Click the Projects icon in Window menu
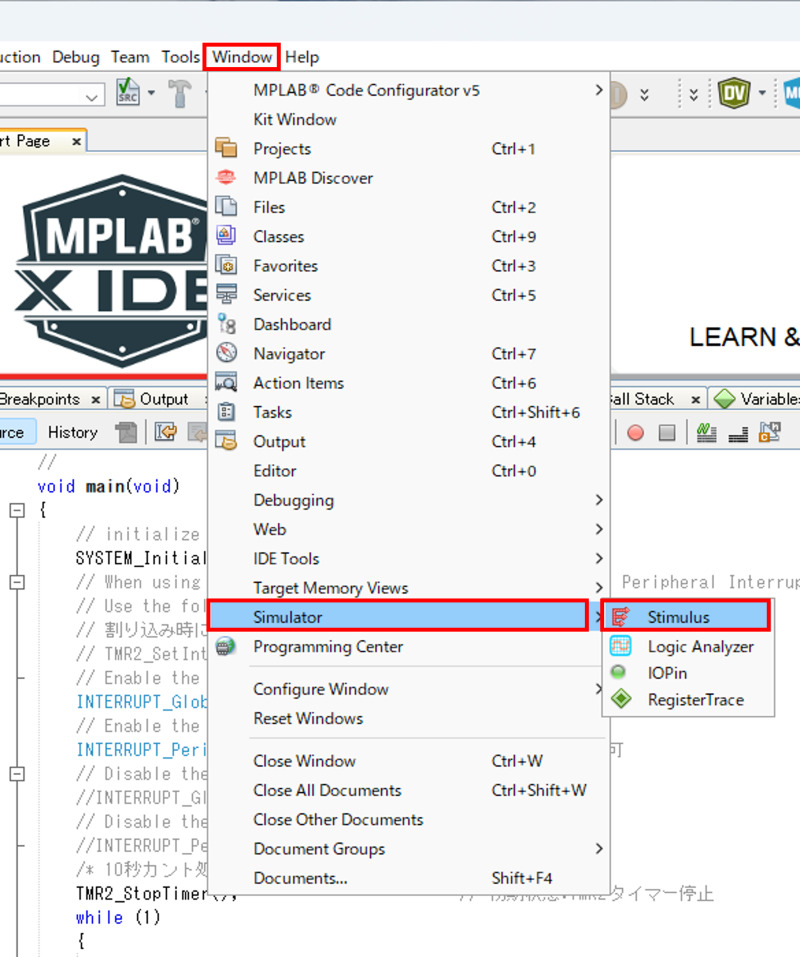 226,149
